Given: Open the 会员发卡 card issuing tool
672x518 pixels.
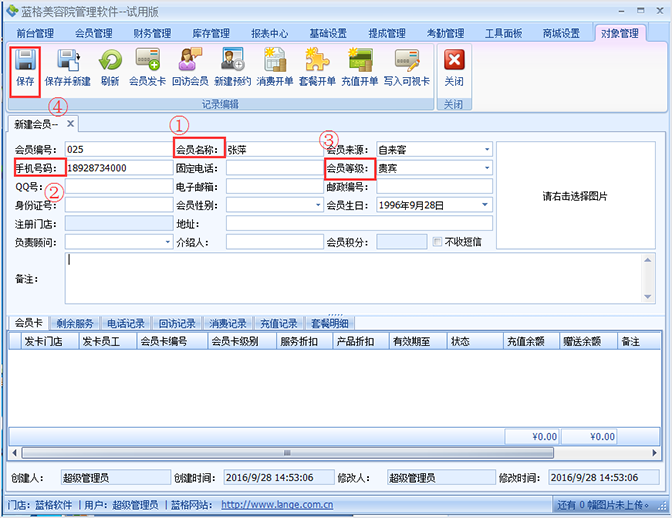Looking at the screenshot, I should (x=147, y=69).
